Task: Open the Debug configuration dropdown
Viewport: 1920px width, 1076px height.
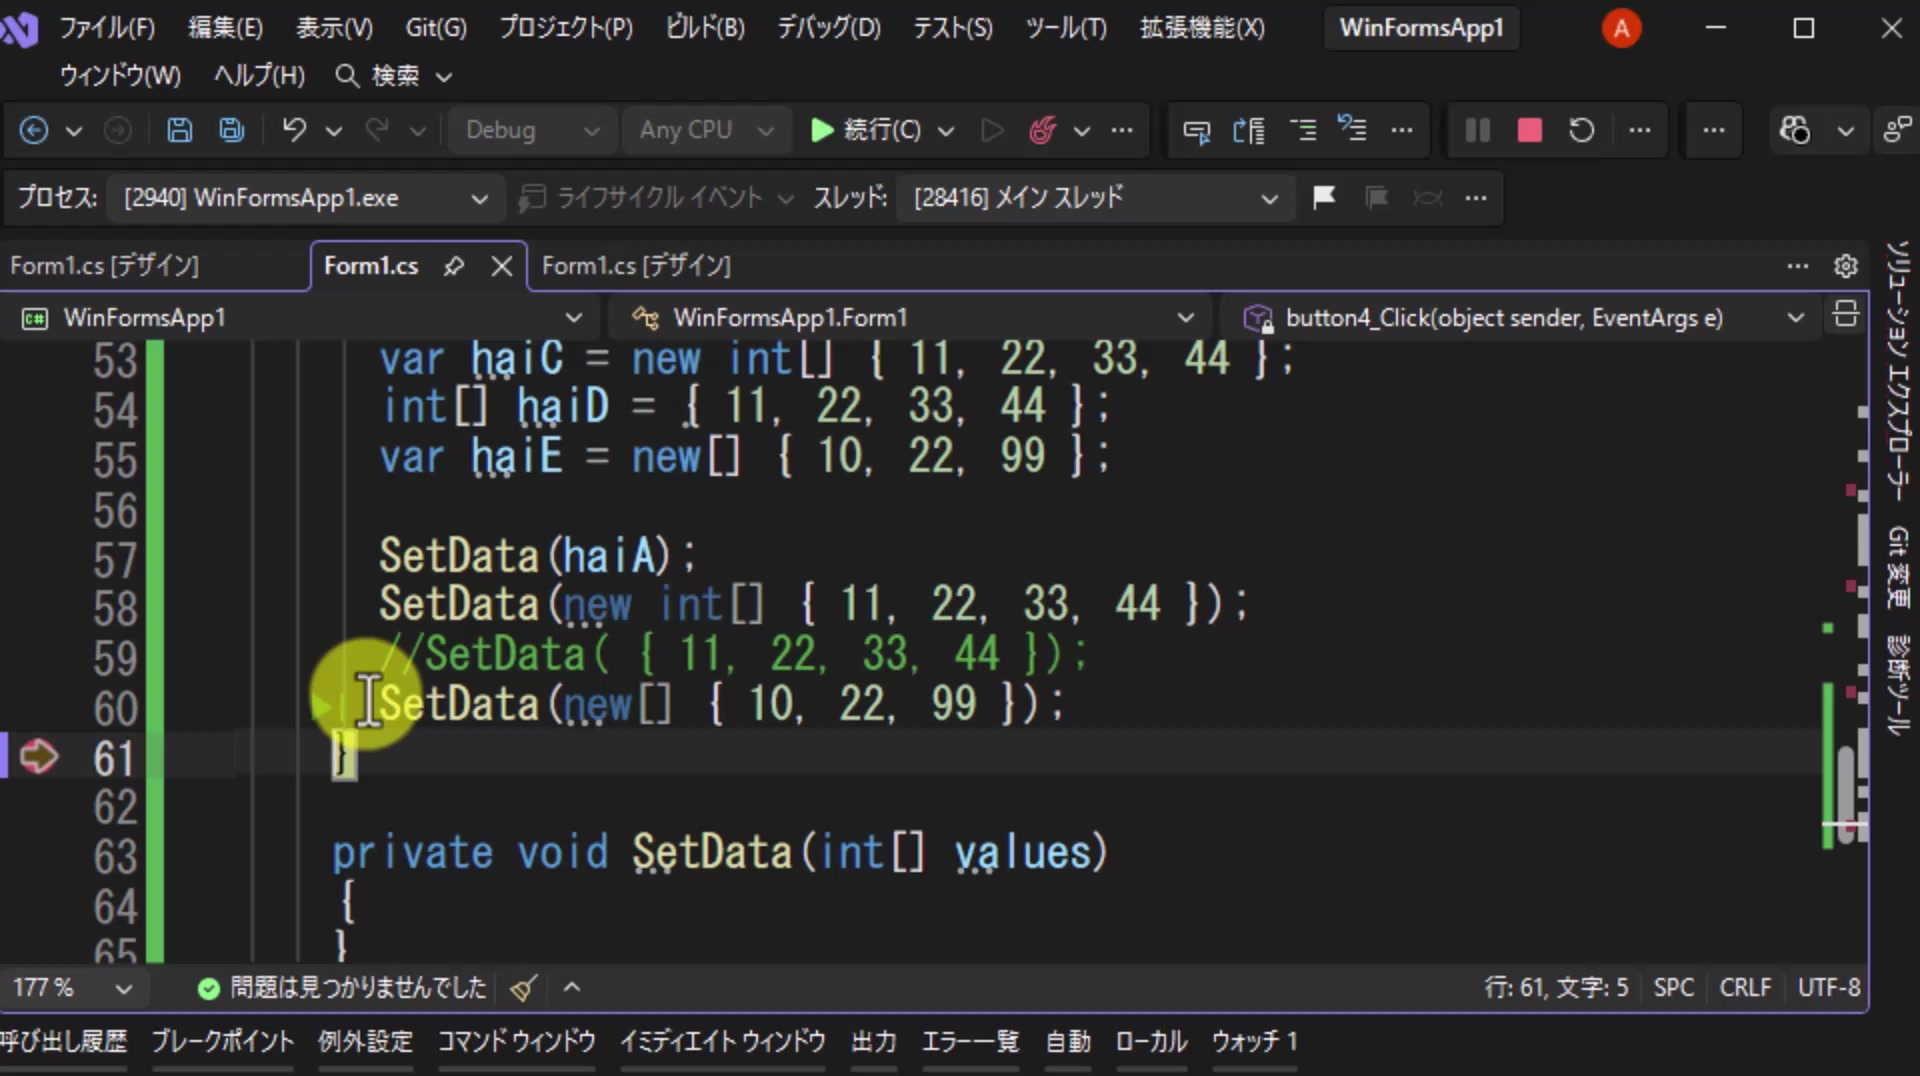Action: [x=531, y=130]
